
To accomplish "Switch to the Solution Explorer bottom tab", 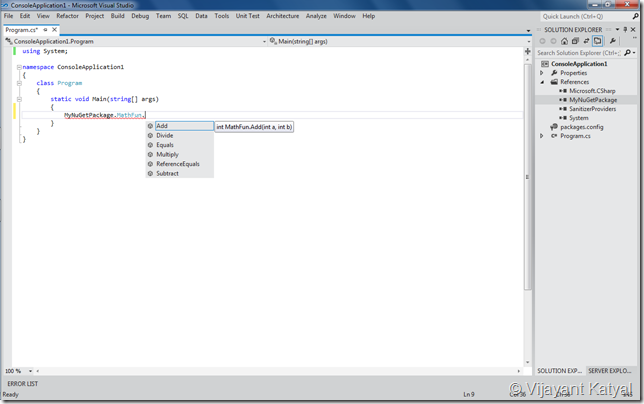I will click(559, 371).
